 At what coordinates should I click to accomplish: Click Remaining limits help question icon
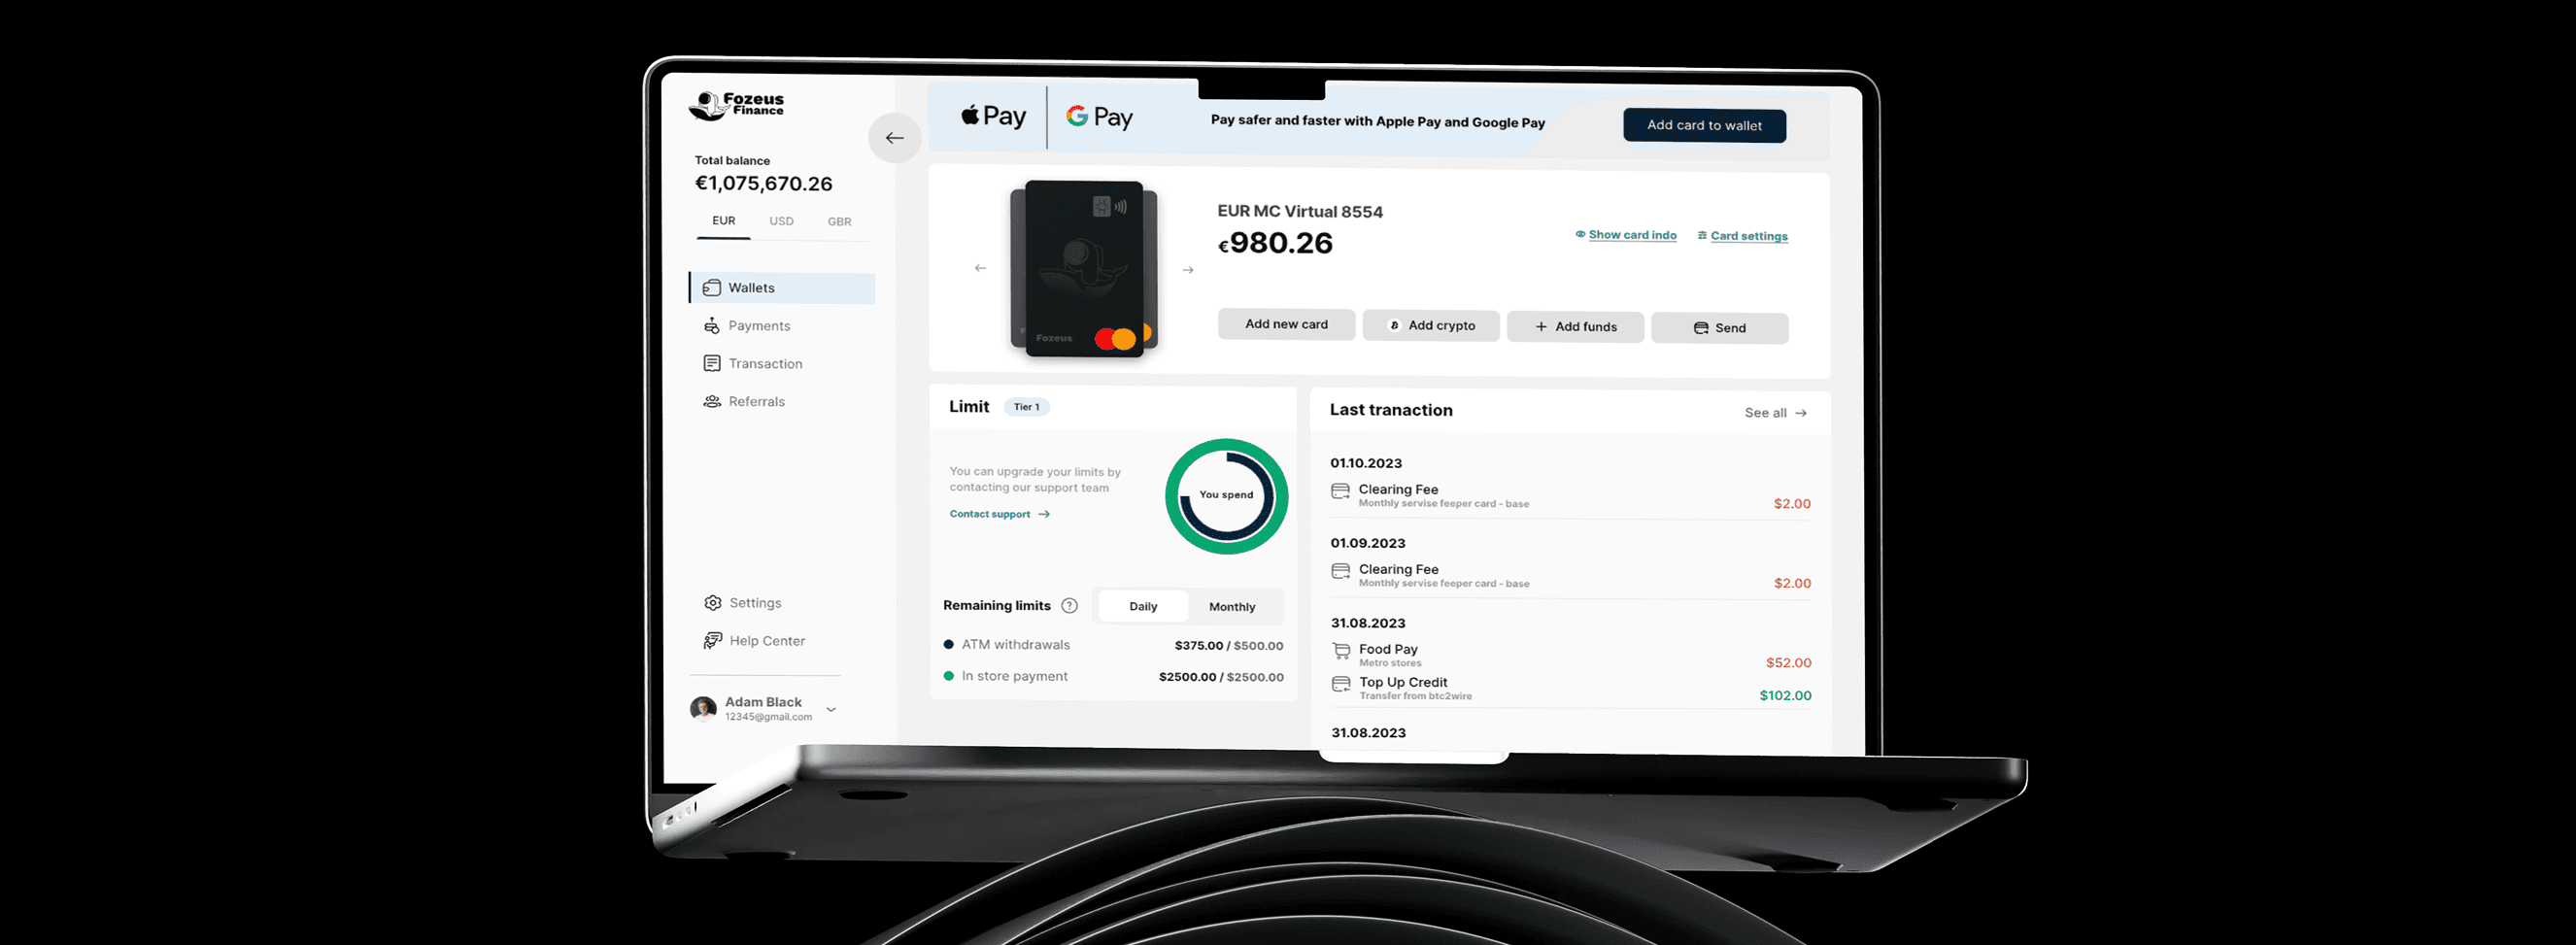[x=1069, y=606]
